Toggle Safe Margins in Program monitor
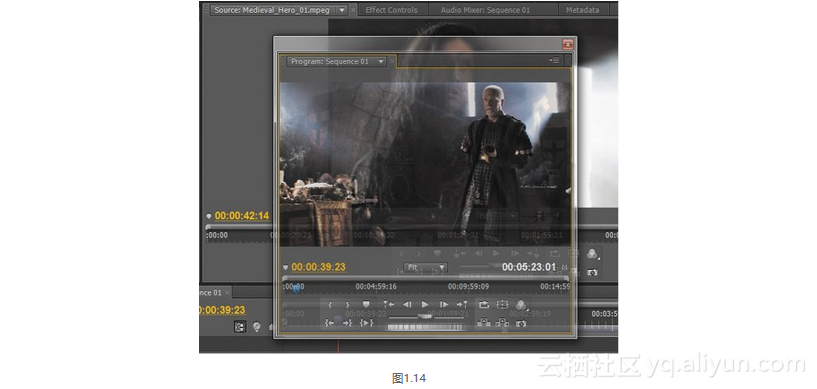 pos(502,305)
